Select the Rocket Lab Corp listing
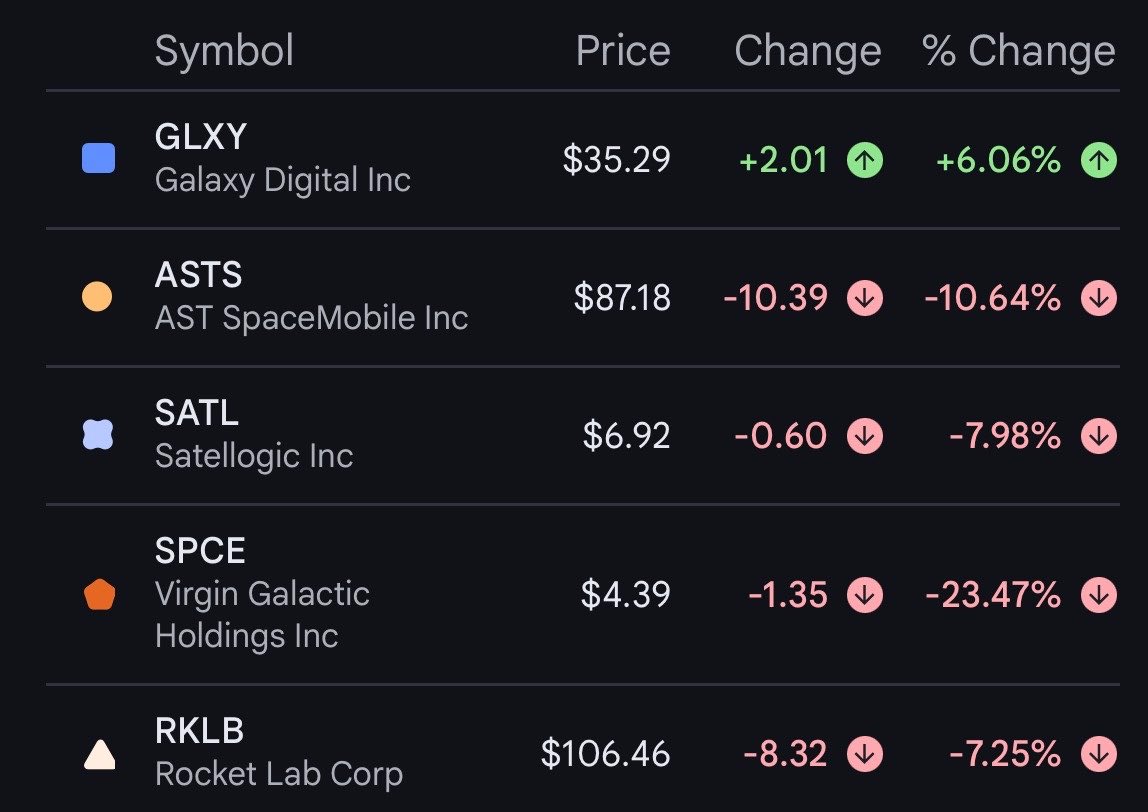 click(583, 749)
